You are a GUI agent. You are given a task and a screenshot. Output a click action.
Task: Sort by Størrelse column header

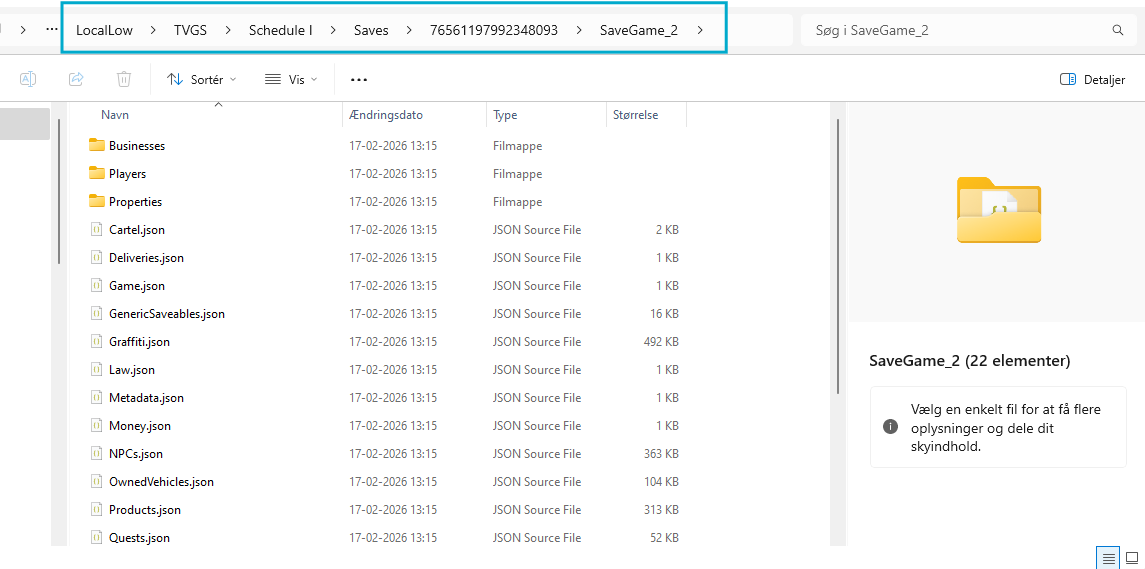tap(635, 115)
